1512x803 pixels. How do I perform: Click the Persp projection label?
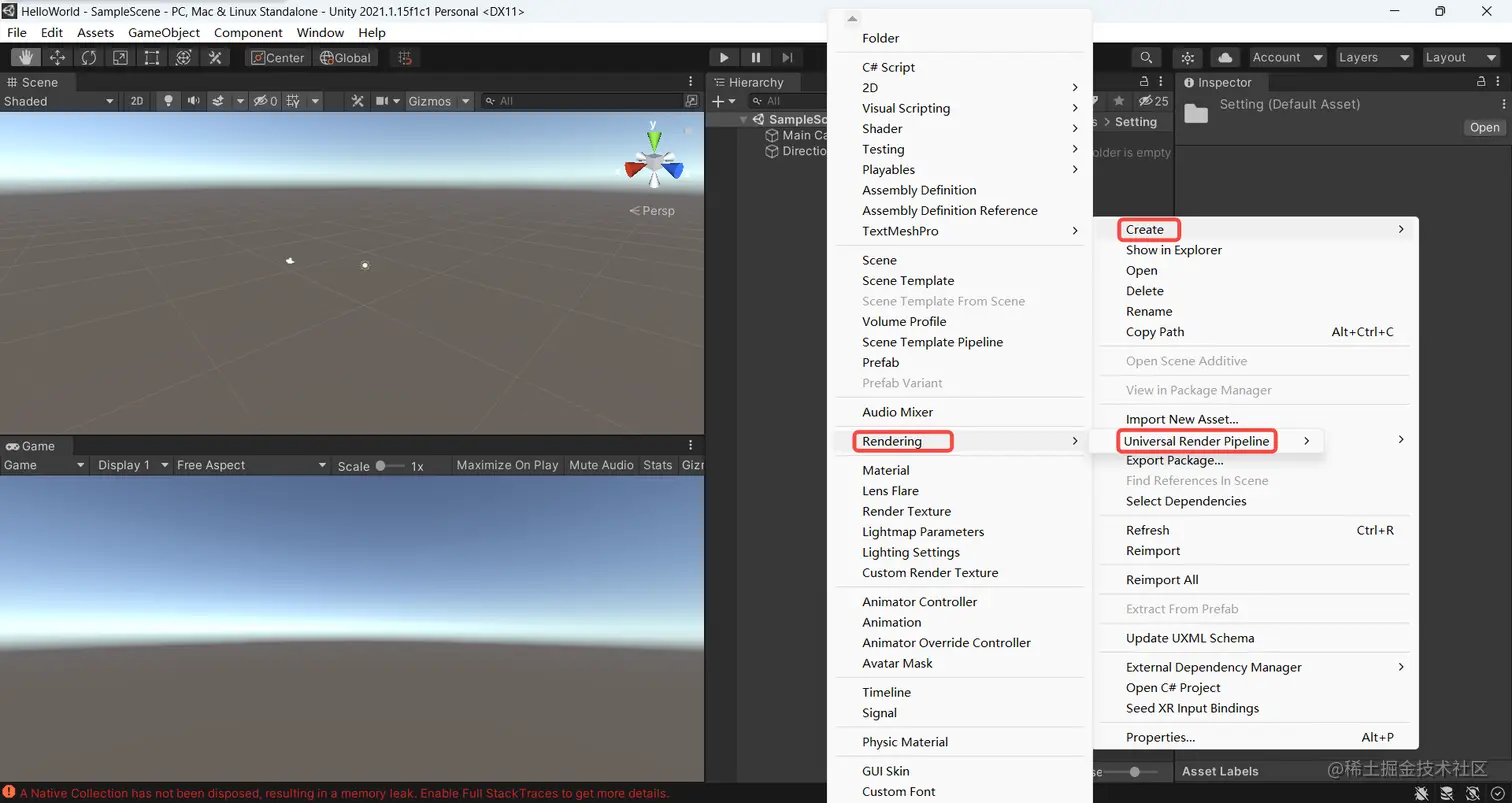coord(652,211)
